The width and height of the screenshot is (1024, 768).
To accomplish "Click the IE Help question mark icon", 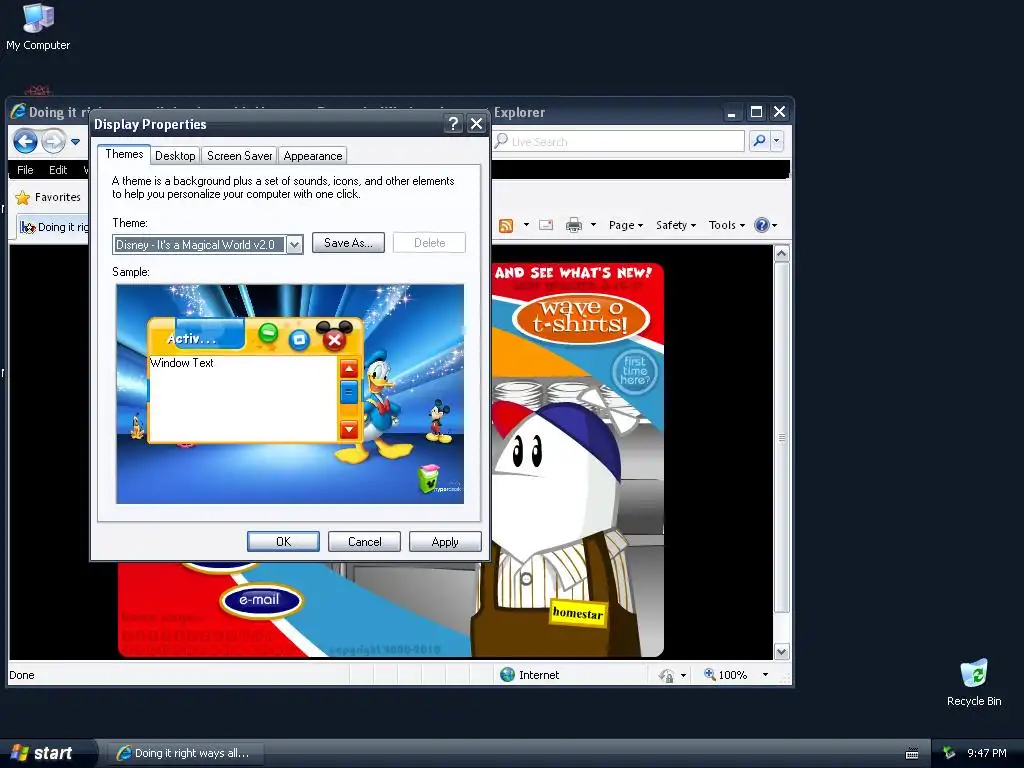I will point(761,225).
